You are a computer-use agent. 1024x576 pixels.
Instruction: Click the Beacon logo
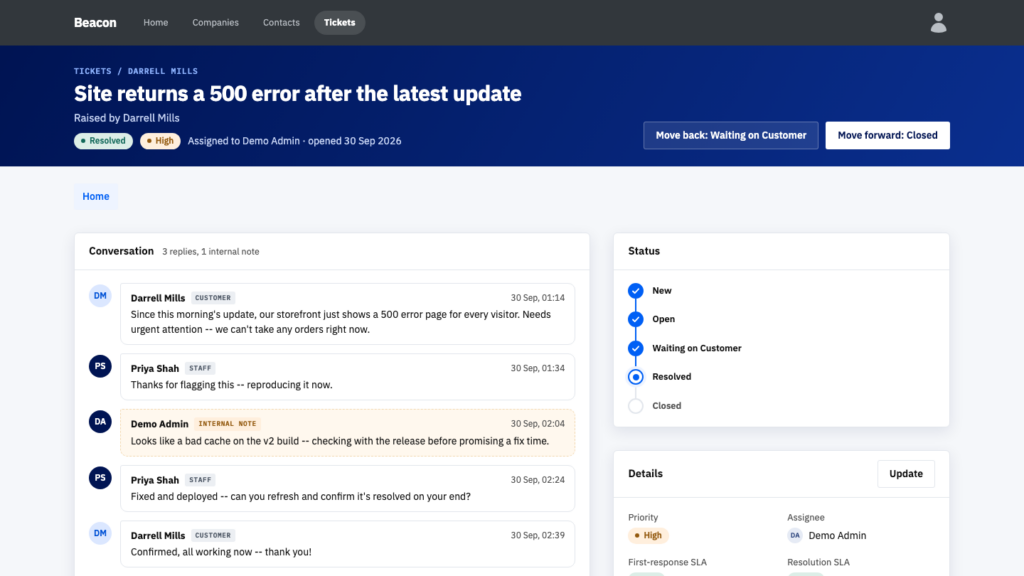point(95,22)
